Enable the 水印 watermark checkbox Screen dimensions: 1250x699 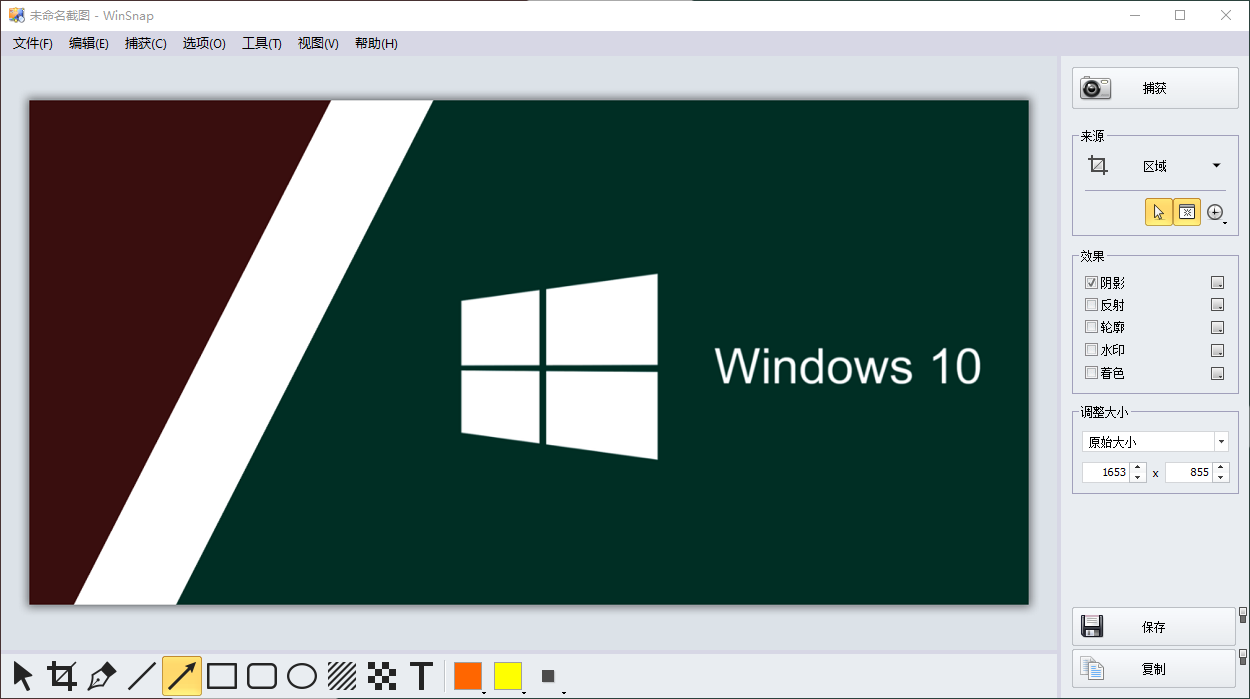[1091, 350]
